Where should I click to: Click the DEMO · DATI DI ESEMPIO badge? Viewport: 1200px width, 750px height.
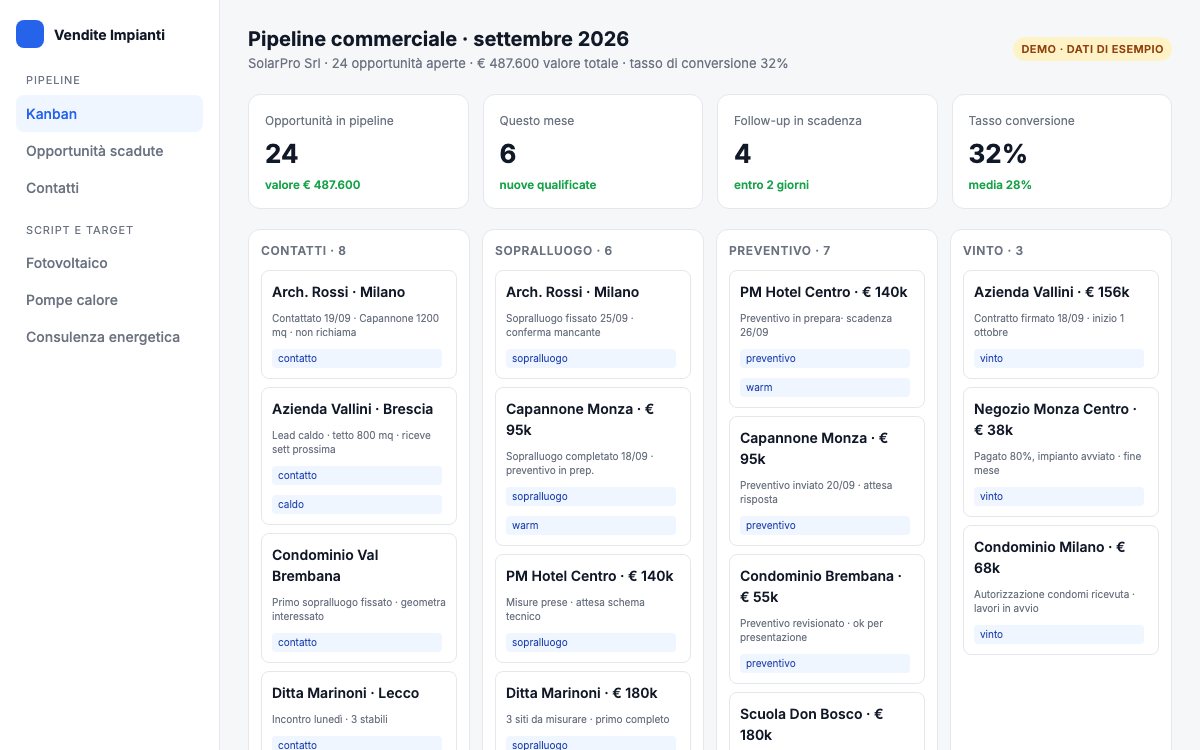point(1092,49)
